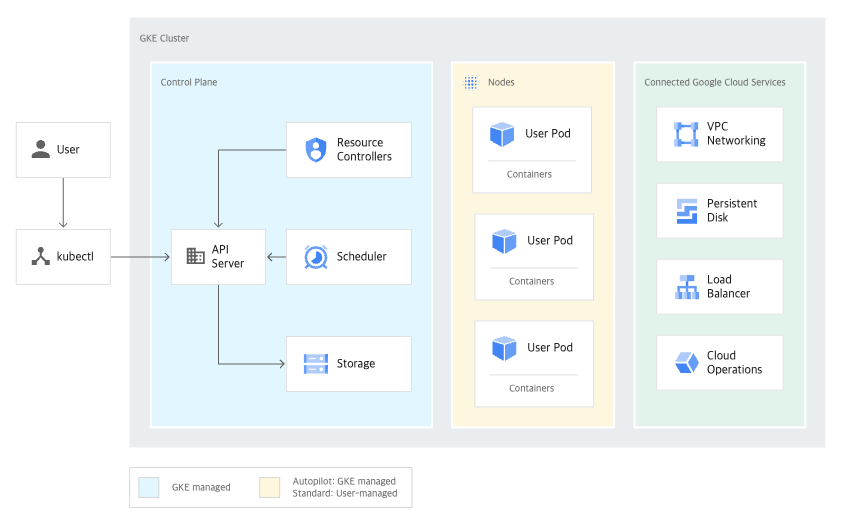Click the Load Balancer icon
The width and height of the screenshot is (853, 520).
[x=687, y=287]
